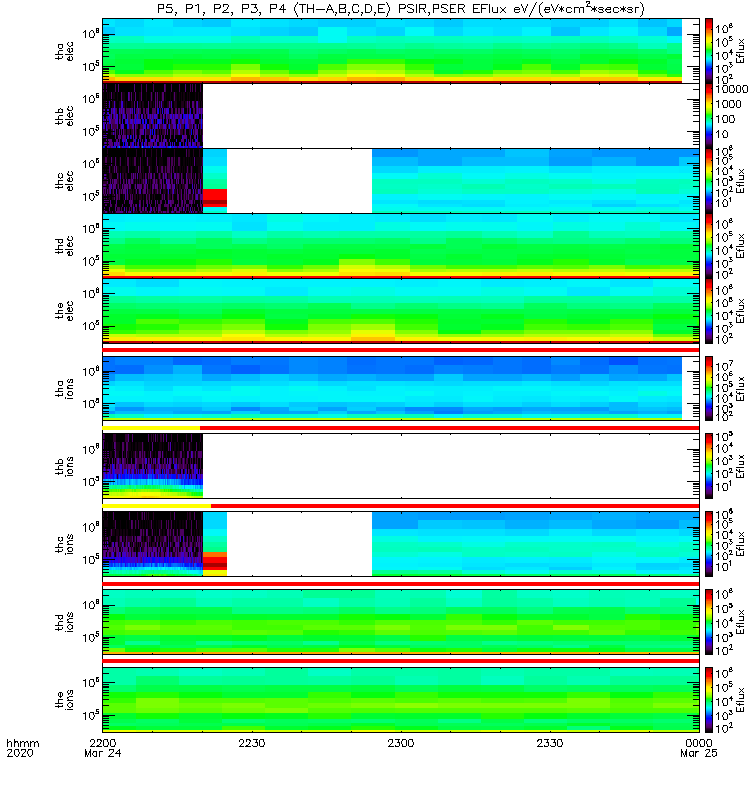Image resolution: width=750 pixels, height=800 pixels.
Task: Click the color bar beside tha ions panel
Action: [x=709, y=388]
